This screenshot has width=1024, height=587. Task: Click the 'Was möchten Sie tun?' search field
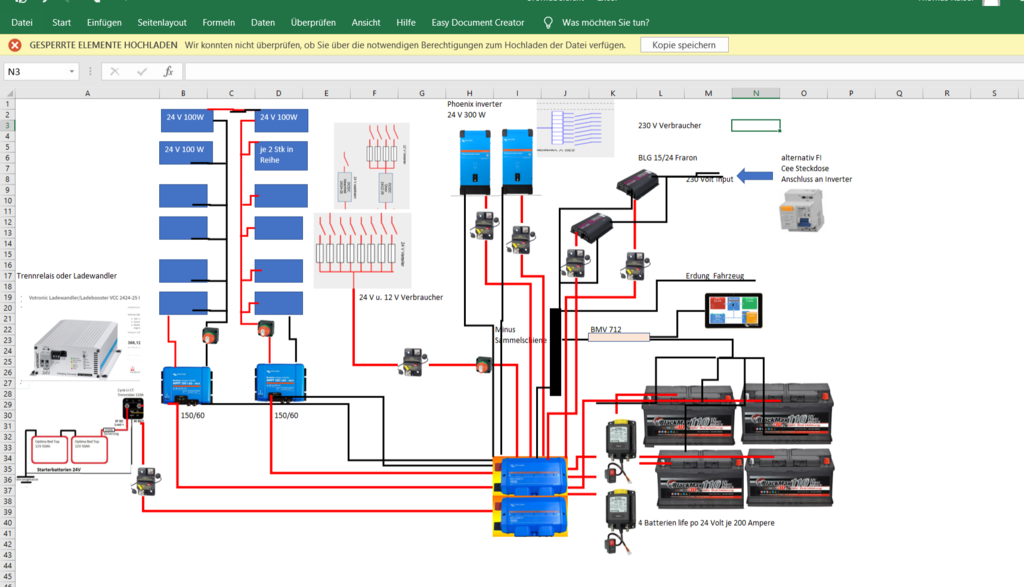click(x=605, y=22)
